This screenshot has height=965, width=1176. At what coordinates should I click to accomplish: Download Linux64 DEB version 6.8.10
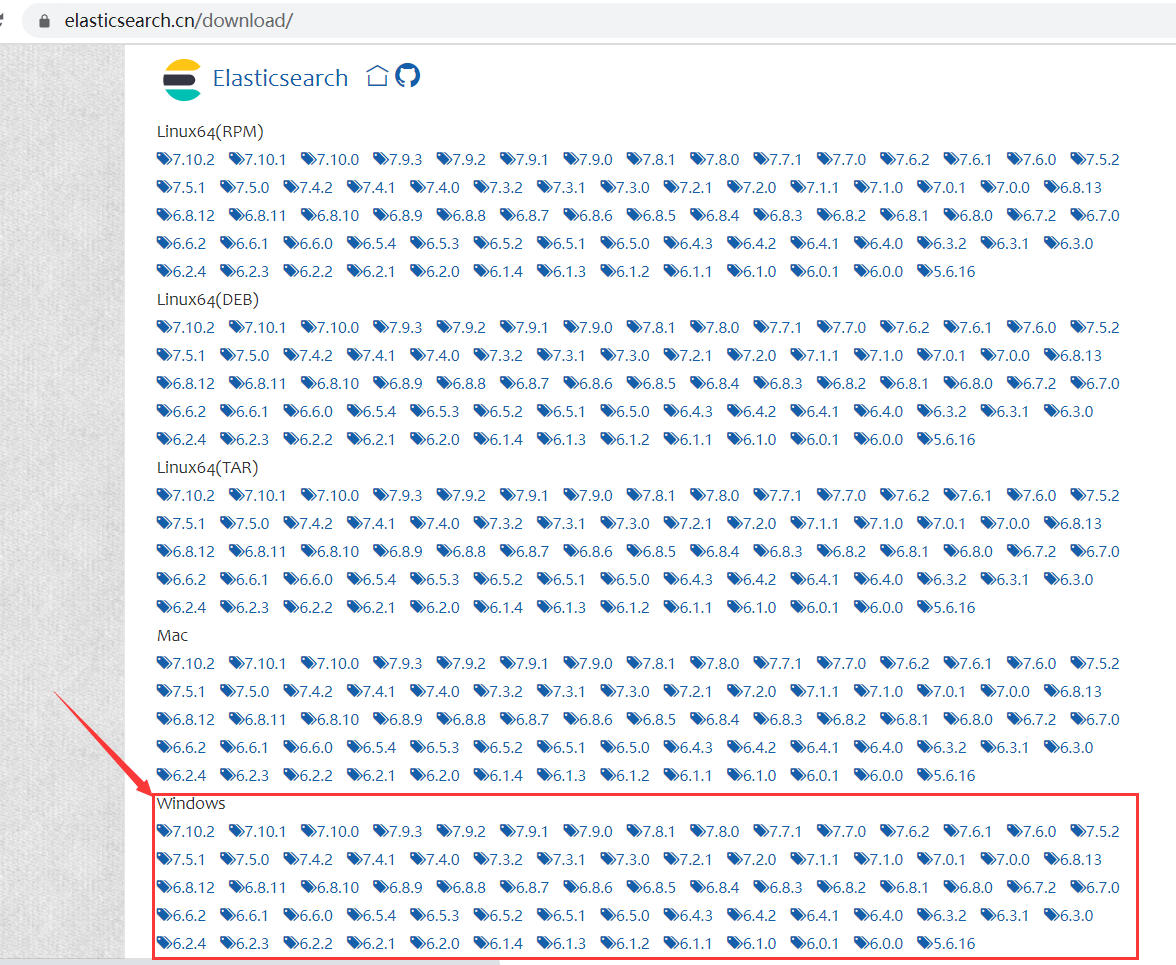pos(329,384)
